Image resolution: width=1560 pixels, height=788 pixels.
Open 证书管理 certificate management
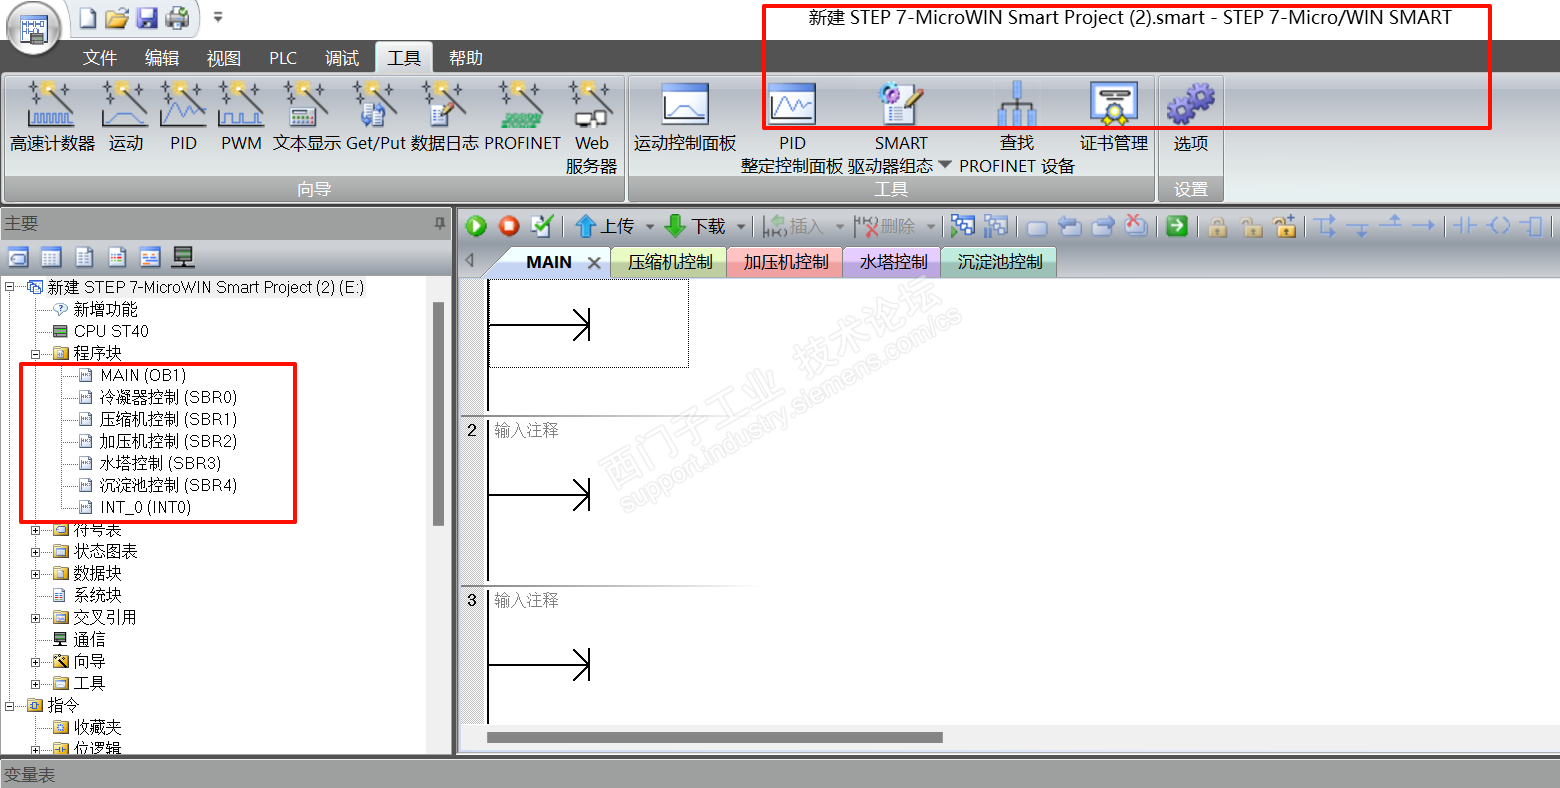tap(1114, 117)
